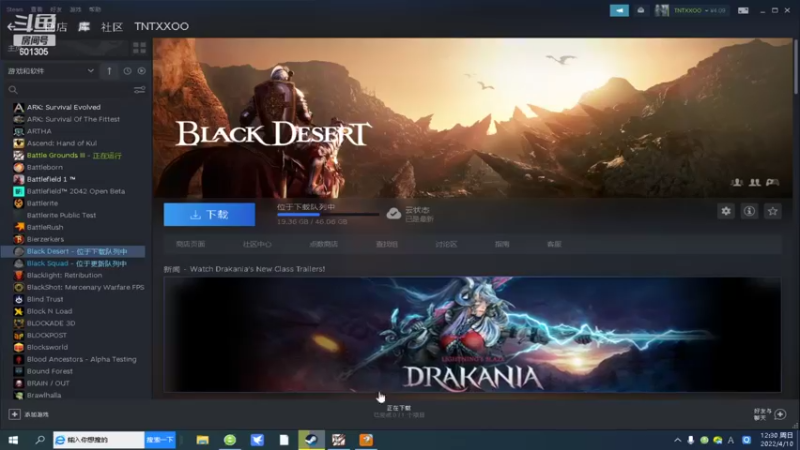This screenshot has width=800, height=450.
Task: Toggle ready-to-play filter icon
Action: point(141,71)
